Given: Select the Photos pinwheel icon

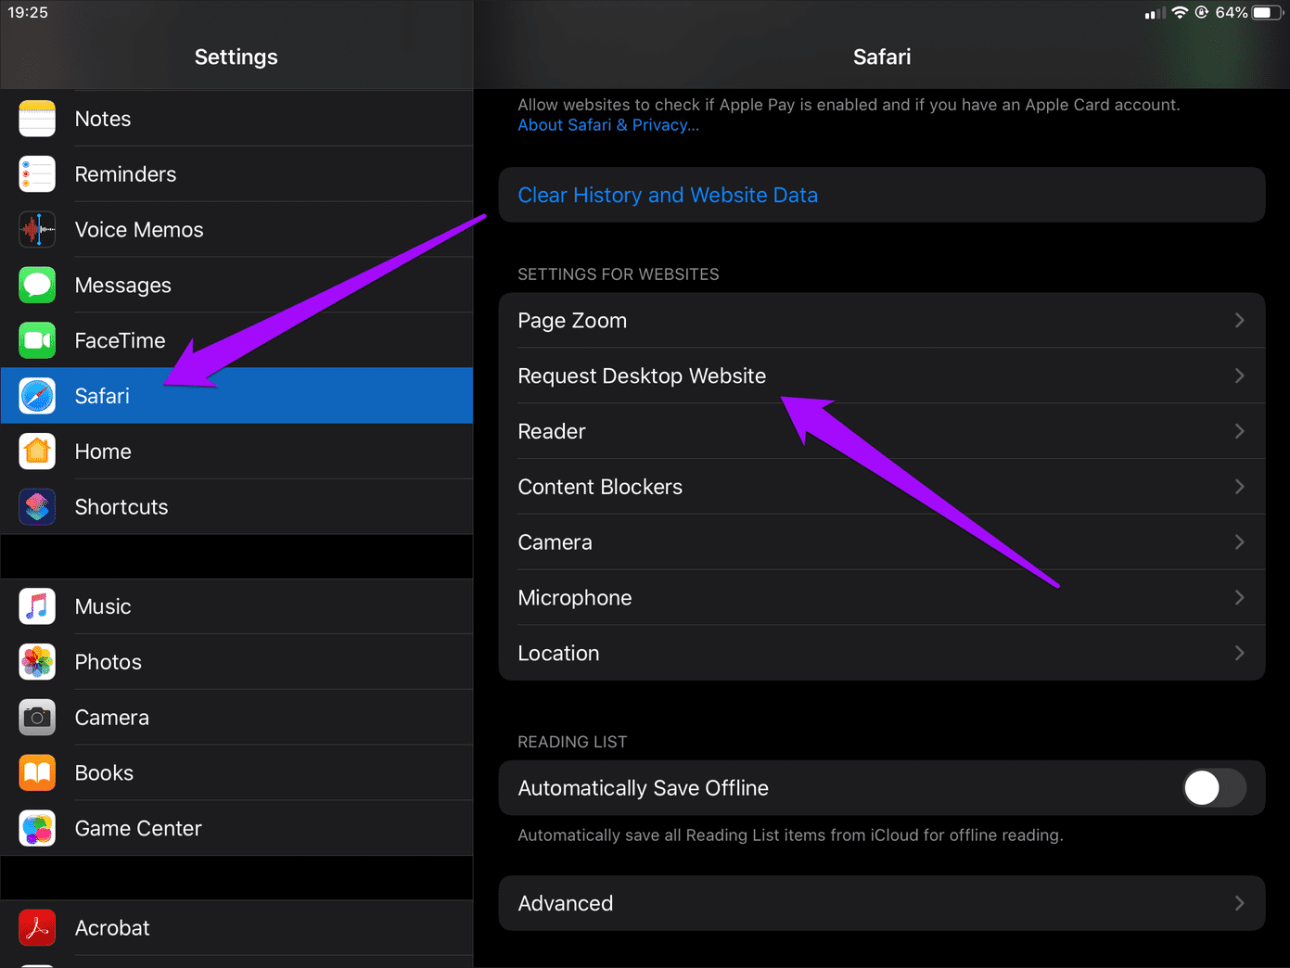Looking at the screenshot, I should (x=37, y=662).
